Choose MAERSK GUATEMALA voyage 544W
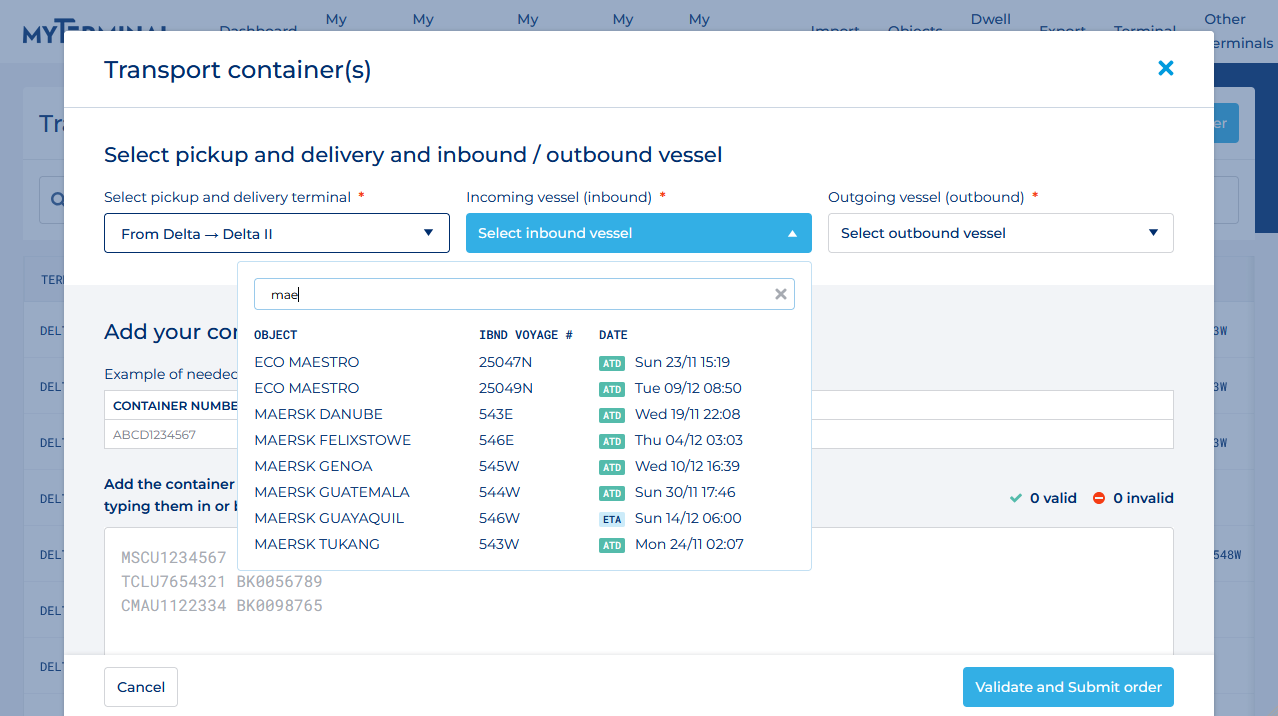The height and width of the screenshot is (716, 1278). (332, 492)
